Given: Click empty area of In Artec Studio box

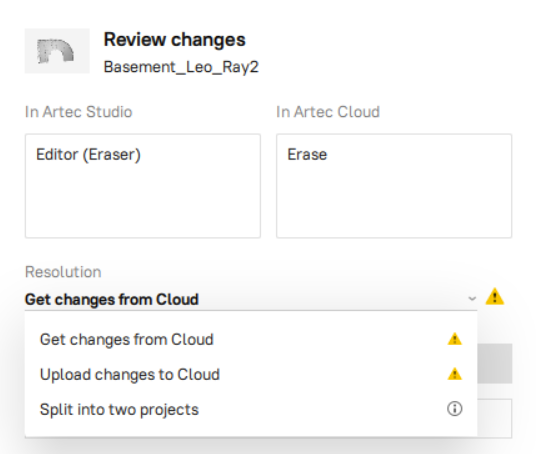Looking at the screenshot, I should click(x=143, y=202).
